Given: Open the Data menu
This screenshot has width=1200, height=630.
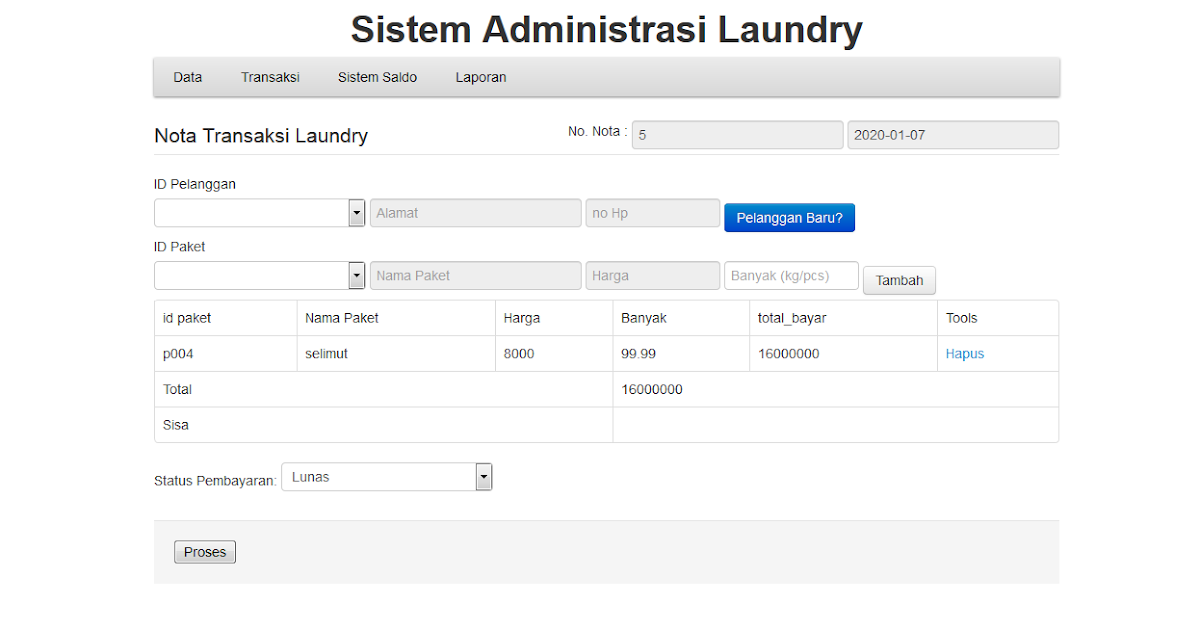Looking at the screenshot, I should [187, 76].
